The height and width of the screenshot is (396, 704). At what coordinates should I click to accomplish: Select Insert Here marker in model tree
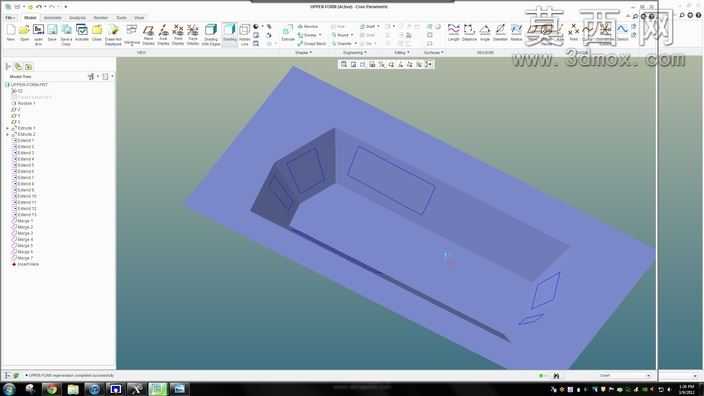point(25,264)
